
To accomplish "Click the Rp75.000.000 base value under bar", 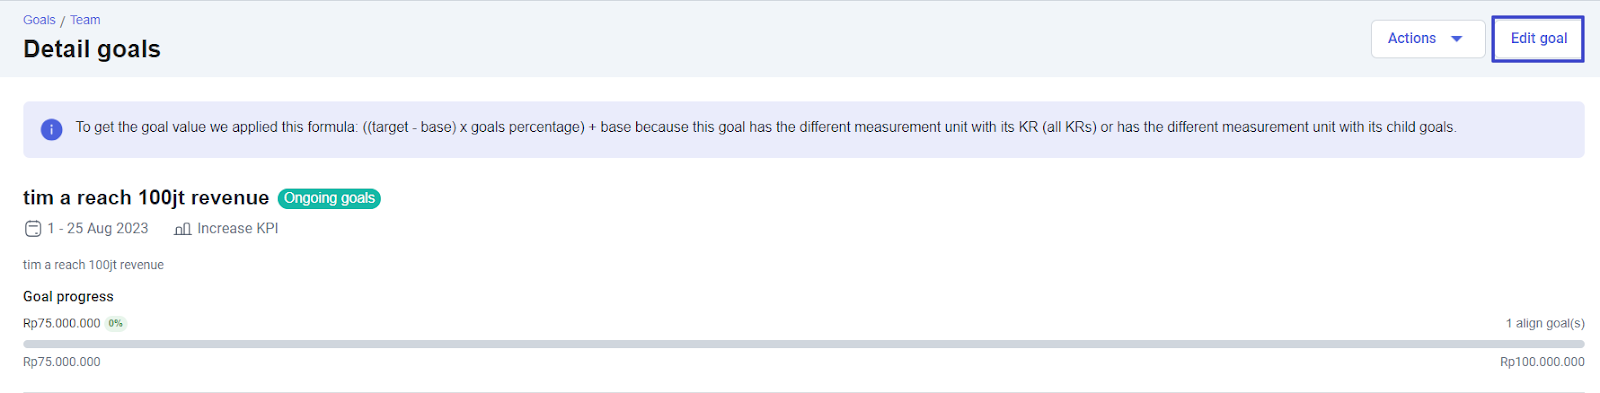I will point(62,362).
